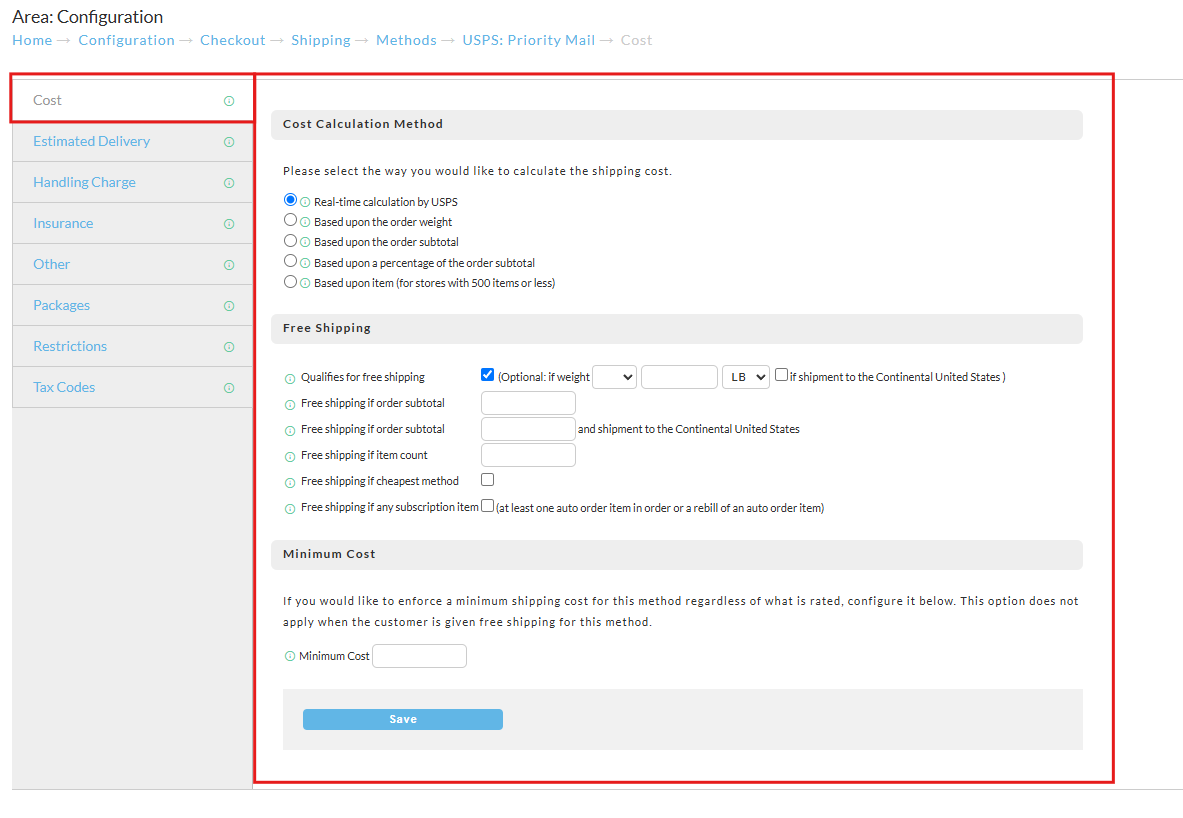Click first Free shipping order subtotal field

(x=528, y=403)
